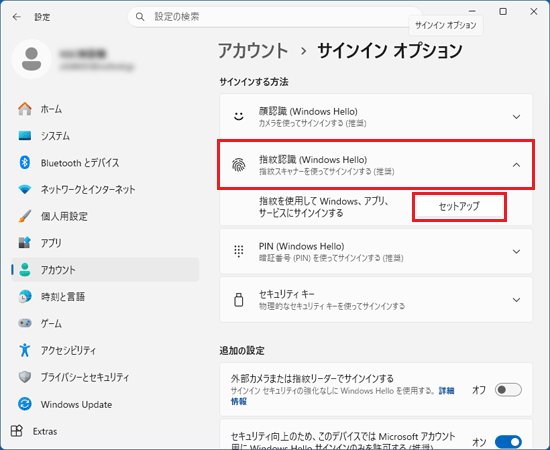Open Windows Update page

(x=105, y=404)
